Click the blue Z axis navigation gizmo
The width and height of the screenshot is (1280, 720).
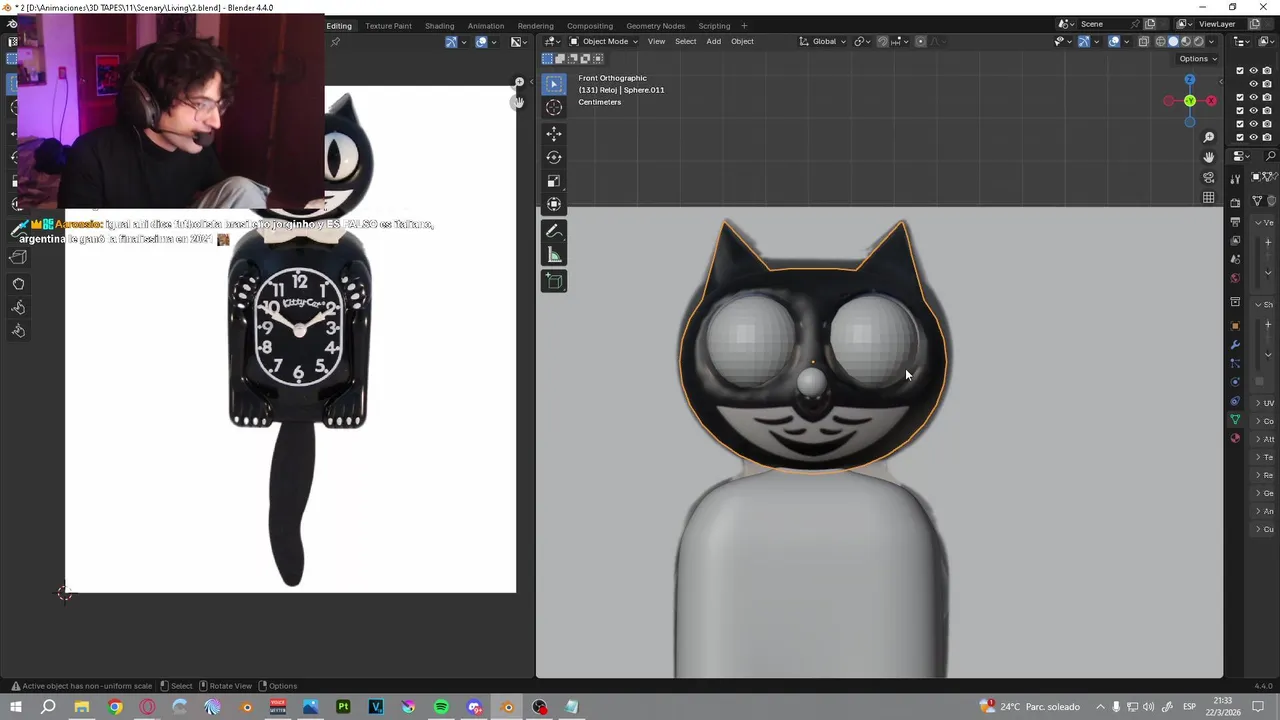coord(1190,80)
